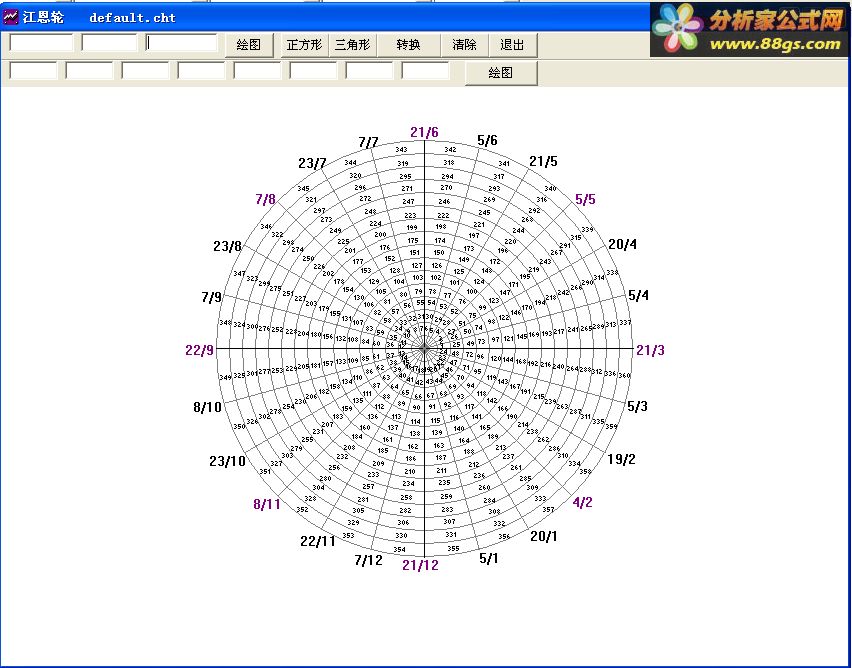
Task: Click cell 360 on the outer ring
Action: coord(624,376)
